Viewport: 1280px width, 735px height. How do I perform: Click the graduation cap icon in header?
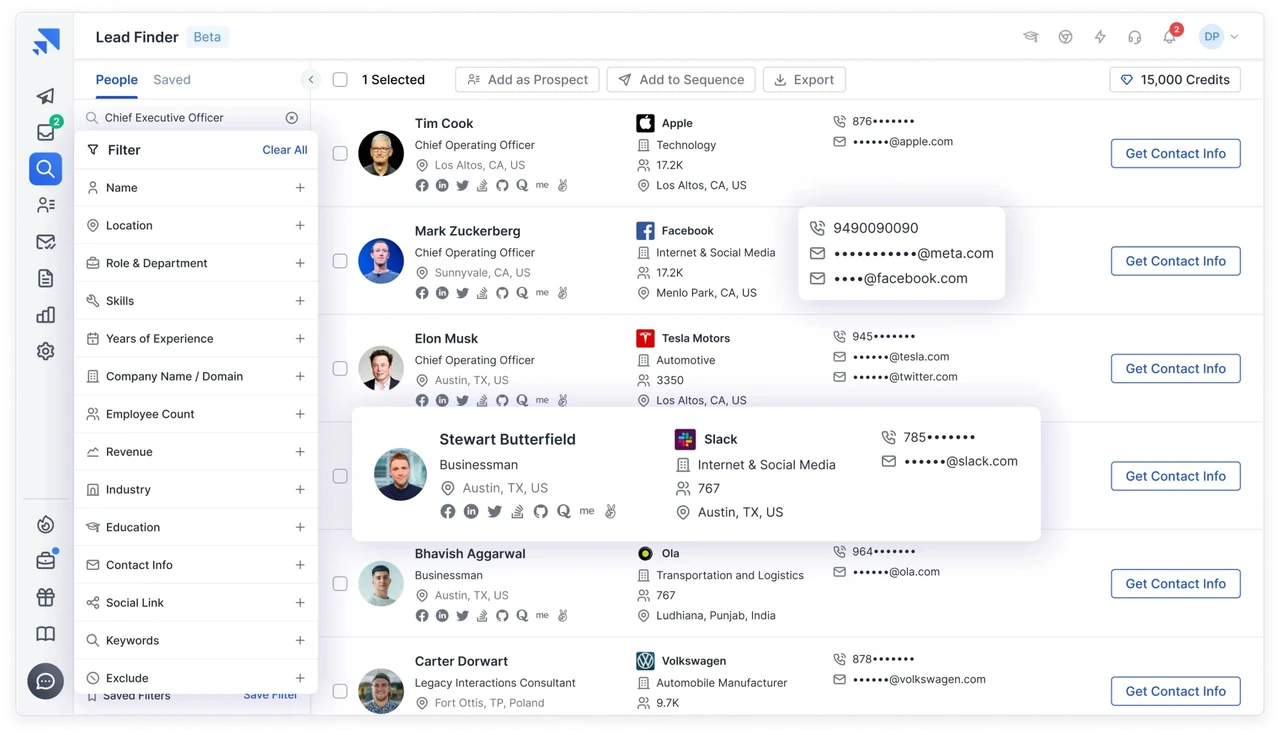click(1031, 37)
